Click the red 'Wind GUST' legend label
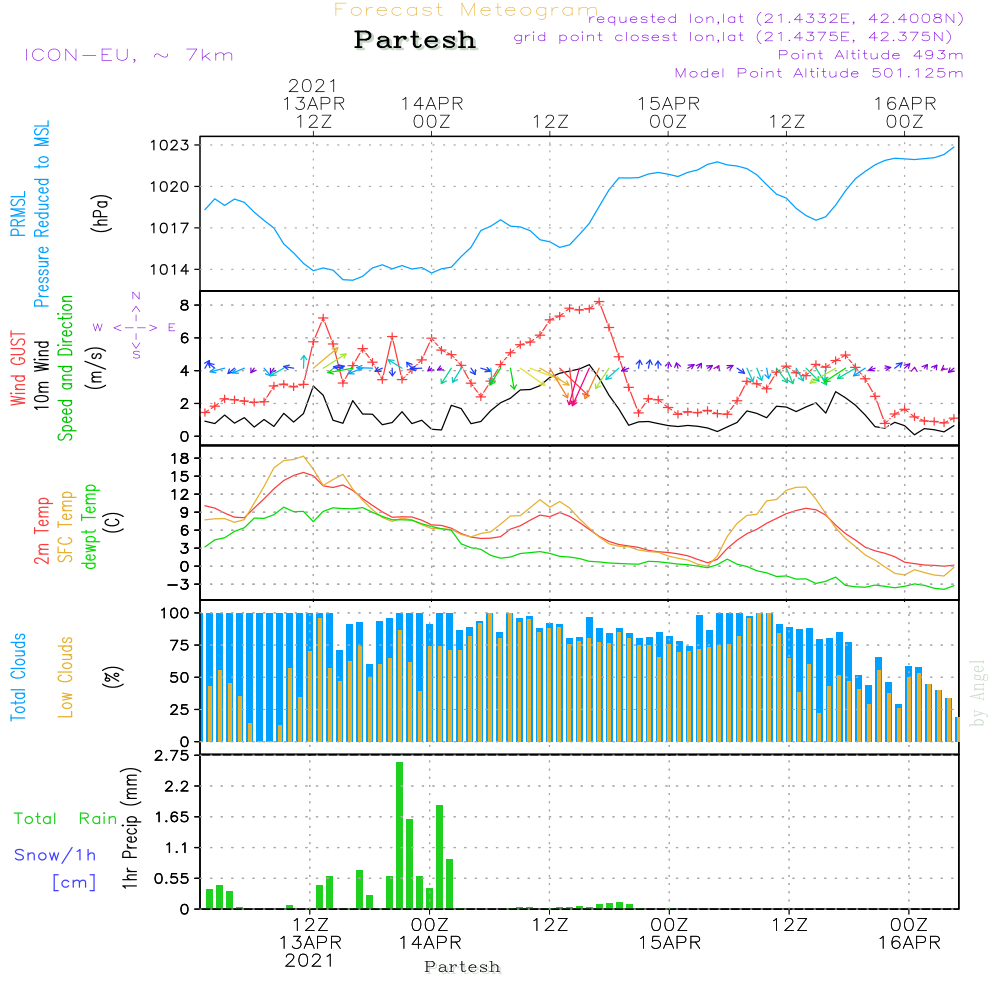 [x=18, y=368]
